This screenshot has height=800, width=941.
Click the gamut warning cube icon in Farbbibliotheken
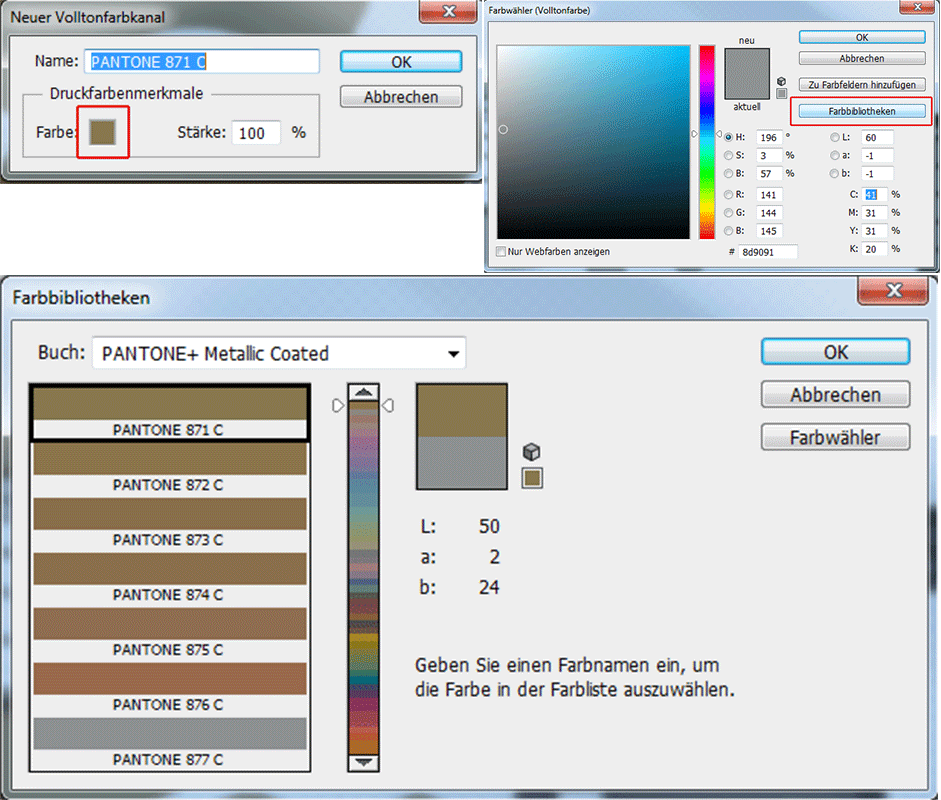[531, 451]
